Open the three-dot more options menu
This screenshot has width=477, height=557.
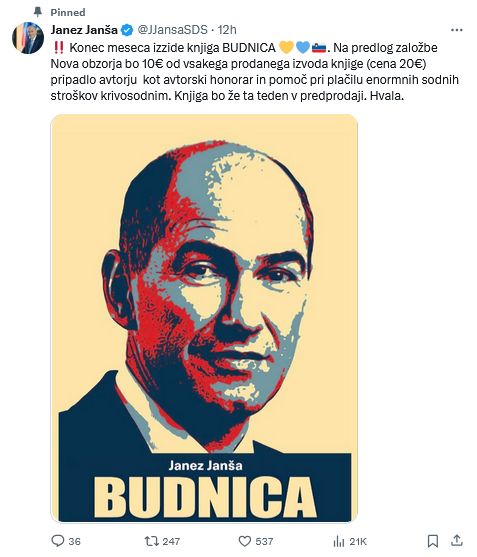click(x=456, y=30)
